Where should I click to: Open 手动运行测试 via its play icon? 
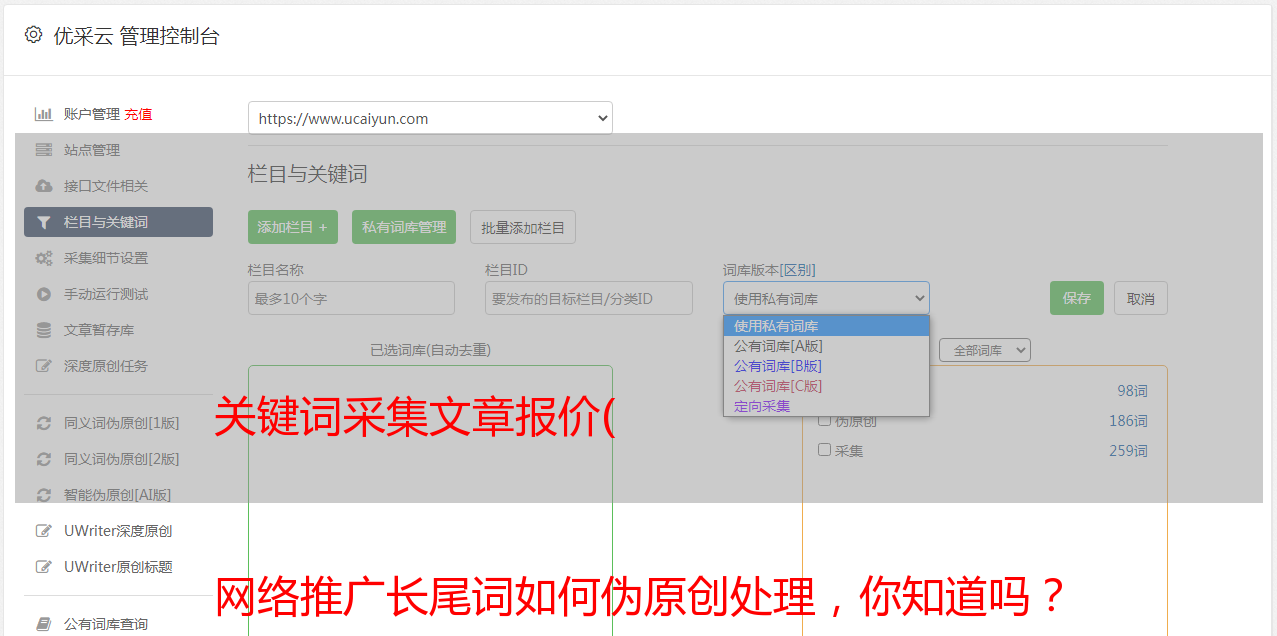point(44,294)
